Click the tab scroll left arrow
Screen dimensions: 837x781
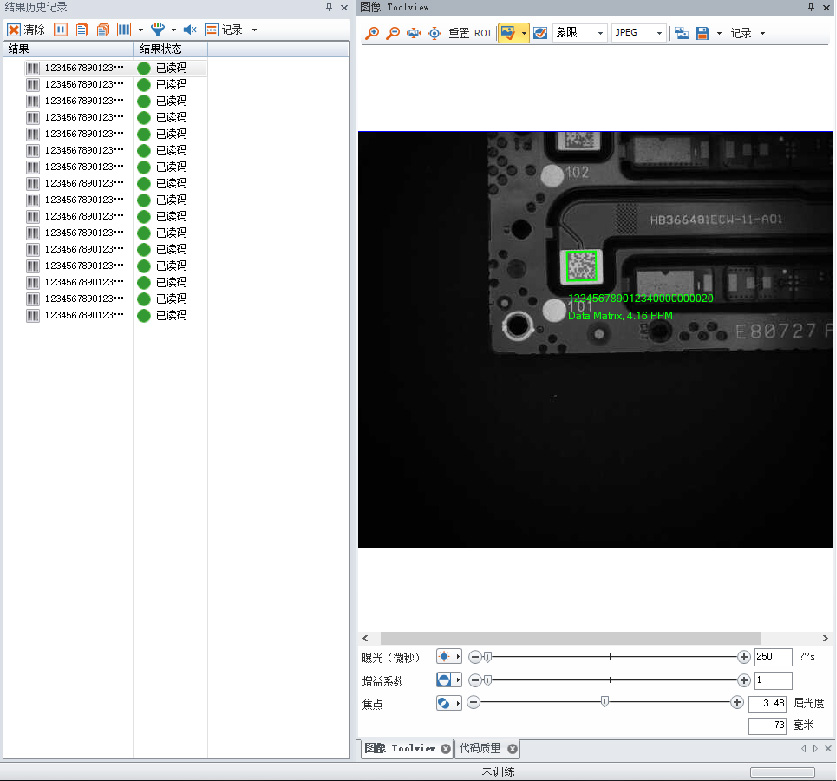[804, 748]
